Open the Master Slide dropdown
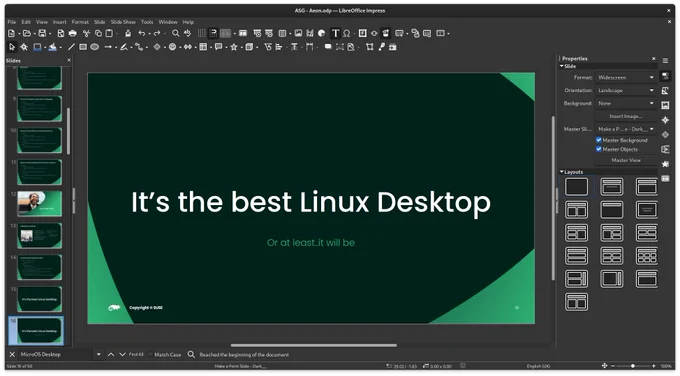680x376 pixels. click(x=625, y=129)
